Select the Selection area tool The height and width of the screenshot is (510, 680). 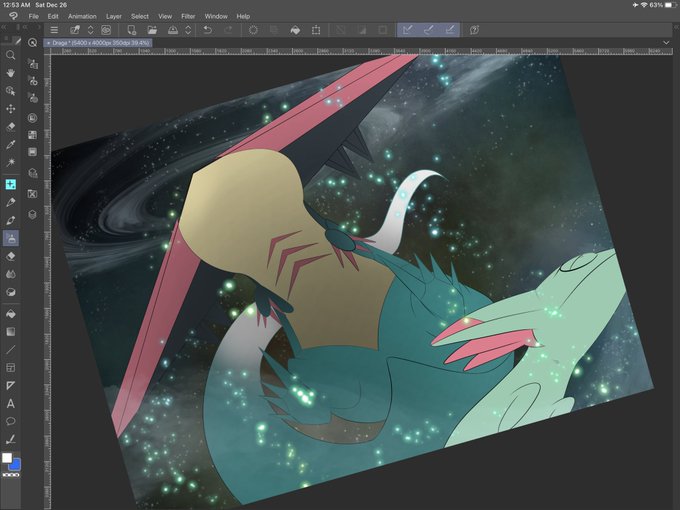tap(10, 127)
